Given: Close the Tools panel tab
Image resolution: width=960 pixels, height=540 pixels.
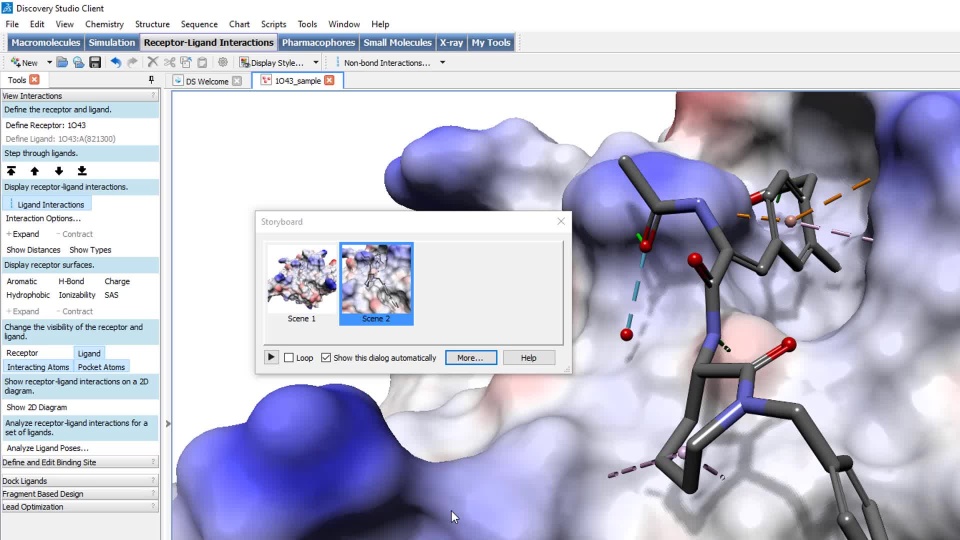Looking at the screenshot, I should pyautogui.click(x=34, y=80).
